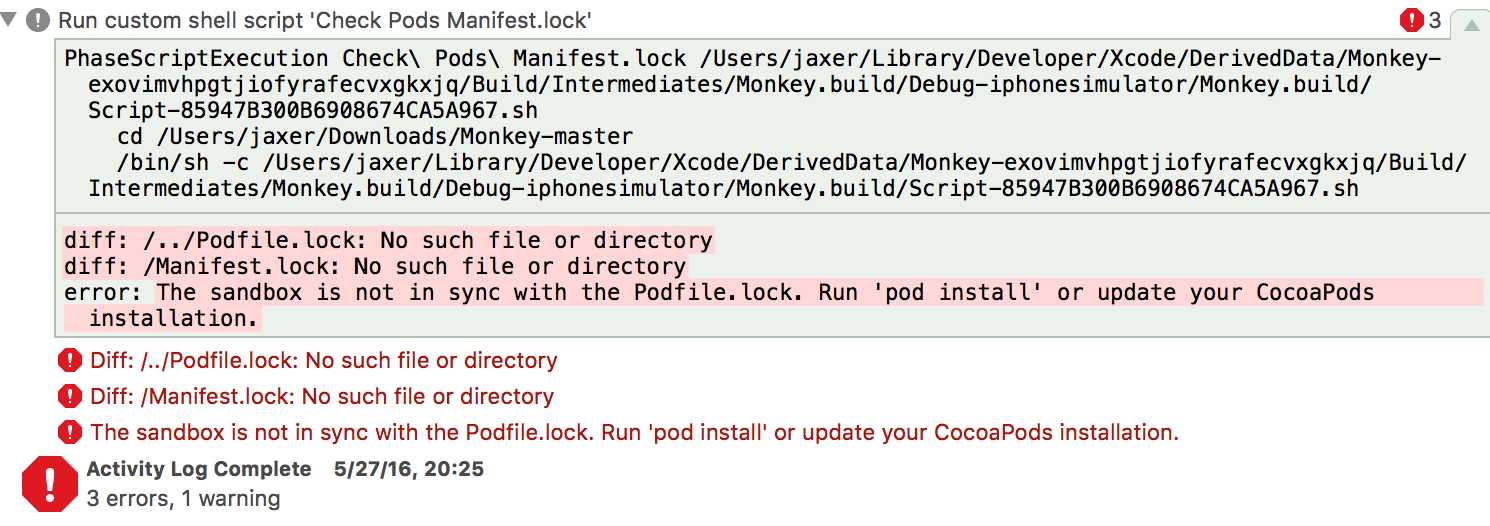The image size is (1490, 526).
Task: Click the '3 errors, 1 warning' summary text
Action: point(183,498)
